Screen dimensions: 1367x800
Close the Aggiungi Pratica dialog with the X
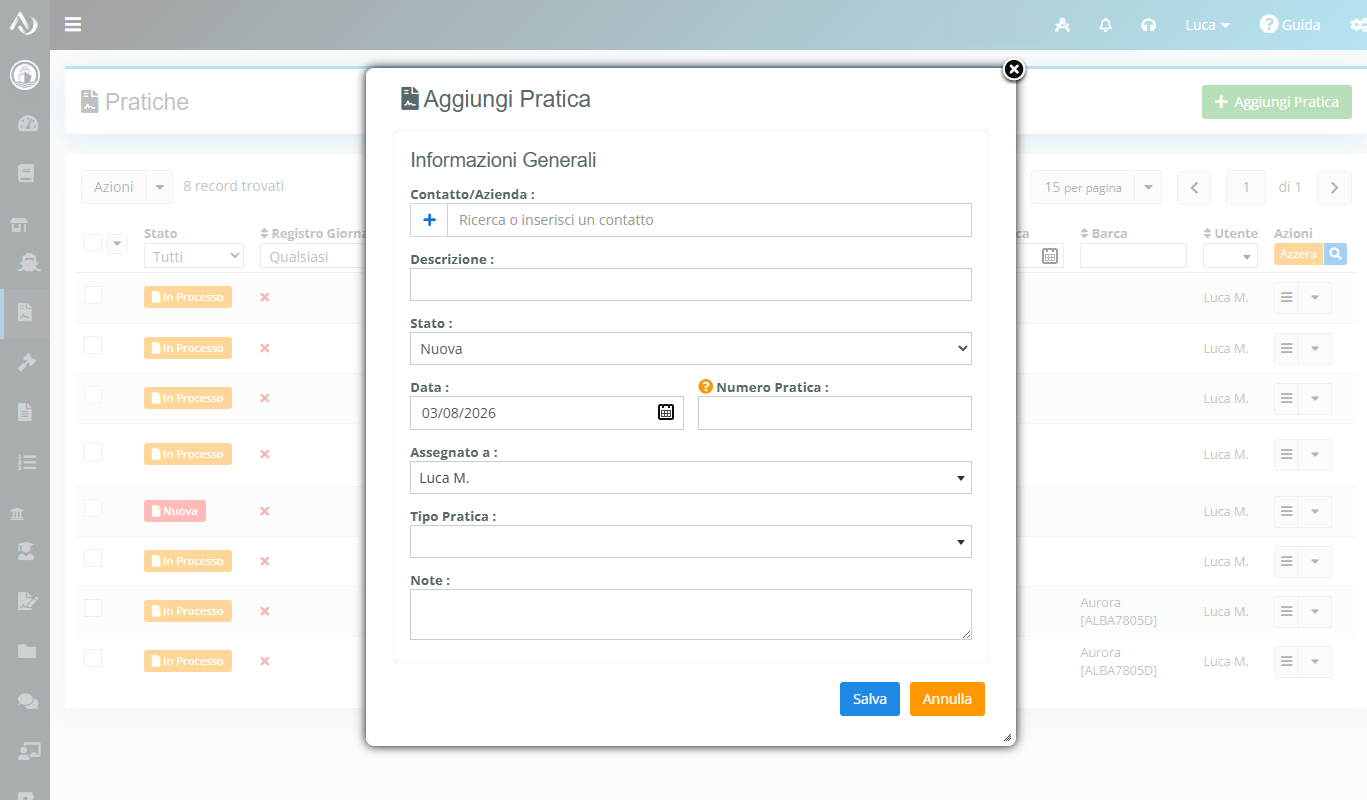1014,69
